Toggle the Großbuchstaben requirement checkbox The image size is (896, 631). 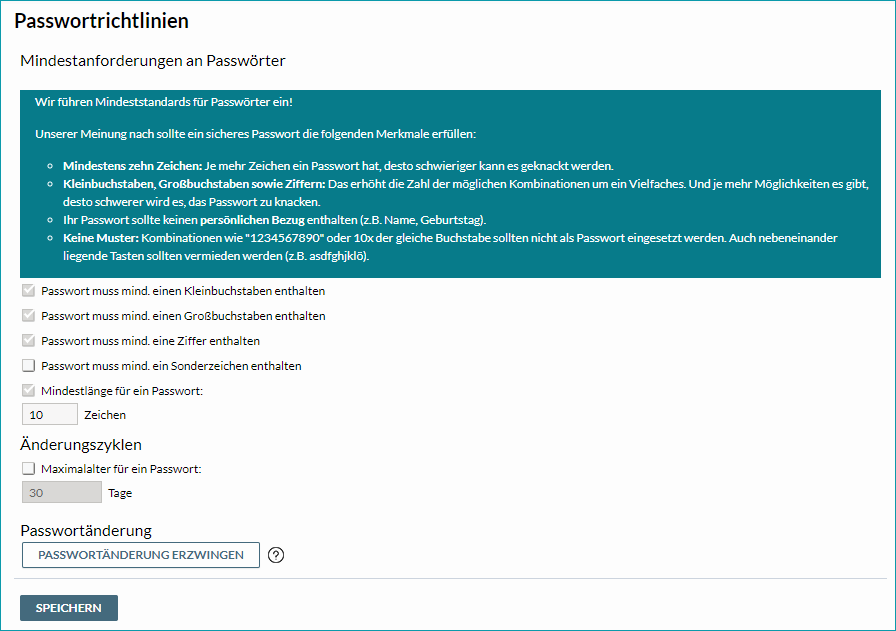(29, 316)
